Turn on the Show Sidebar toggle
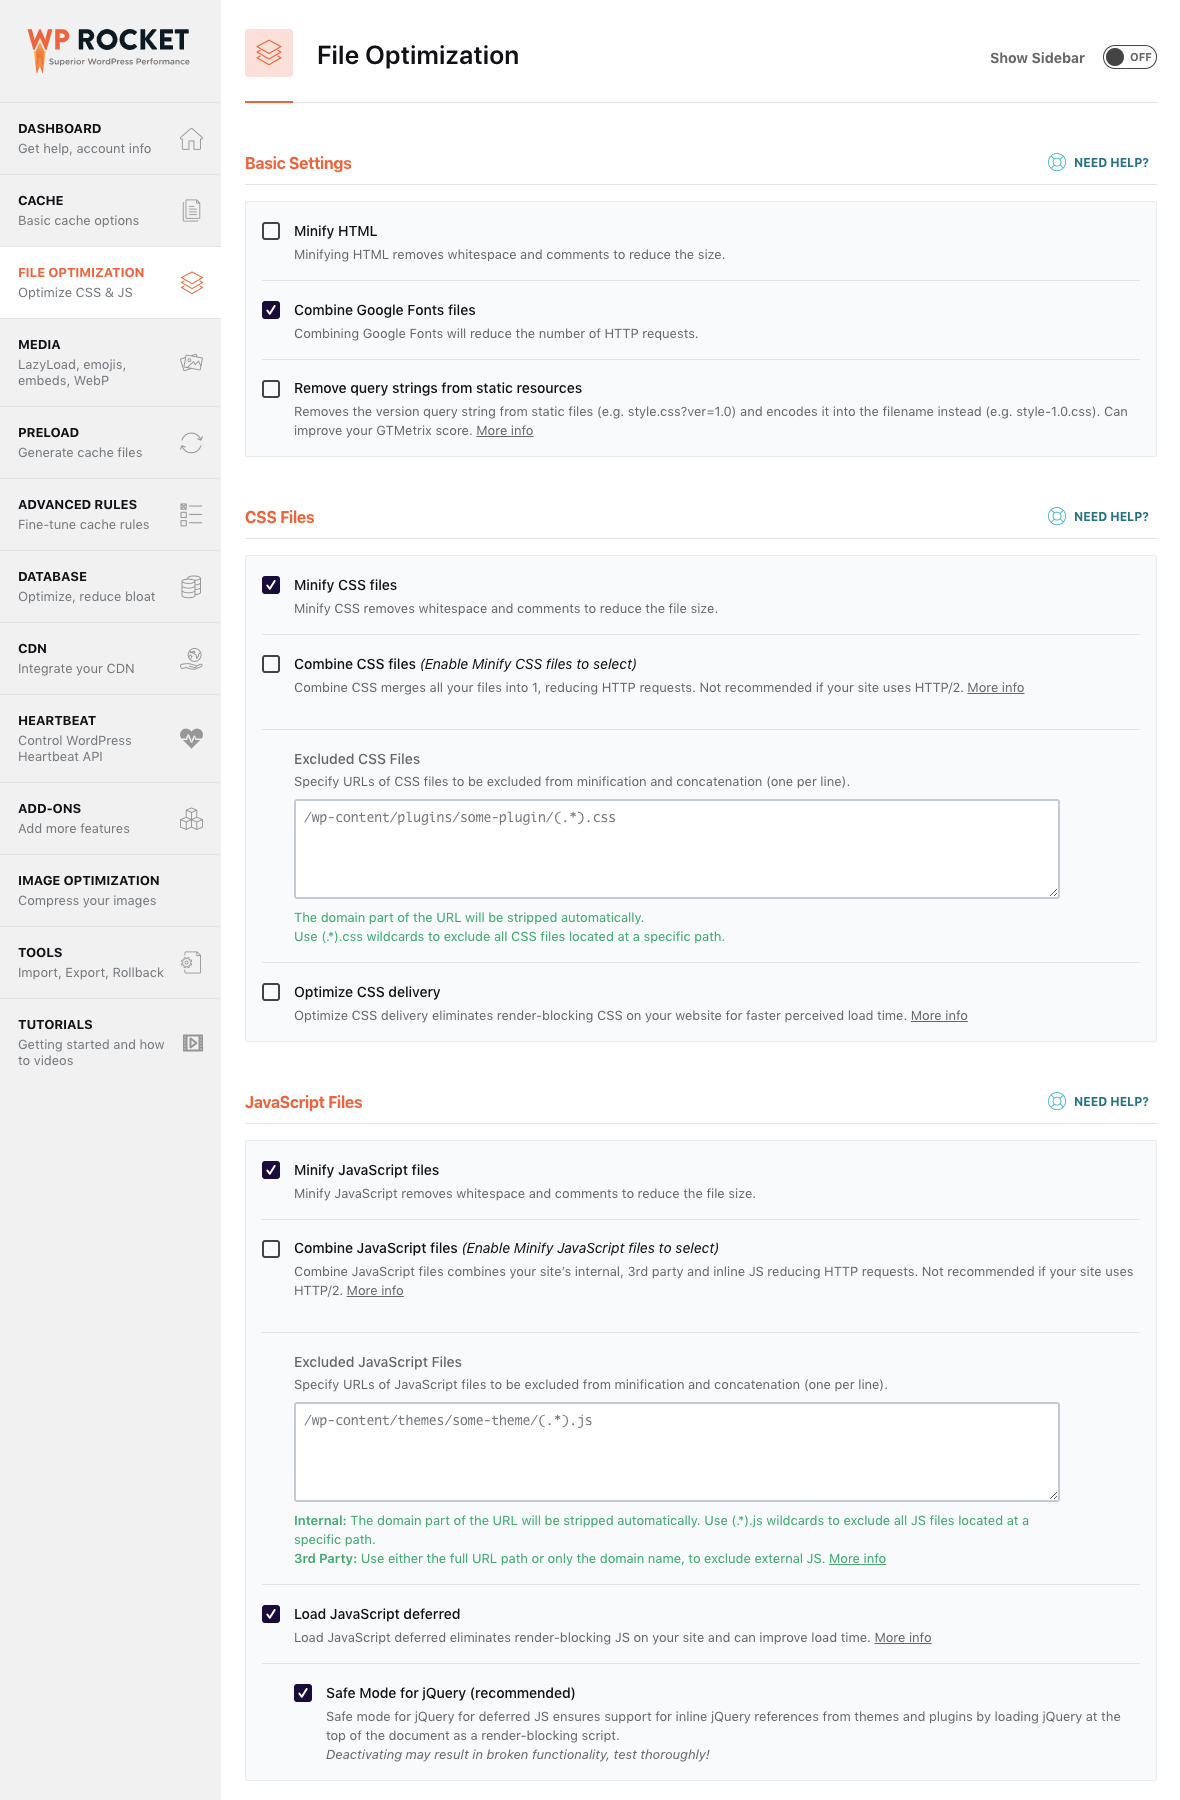 point(1129,58)
